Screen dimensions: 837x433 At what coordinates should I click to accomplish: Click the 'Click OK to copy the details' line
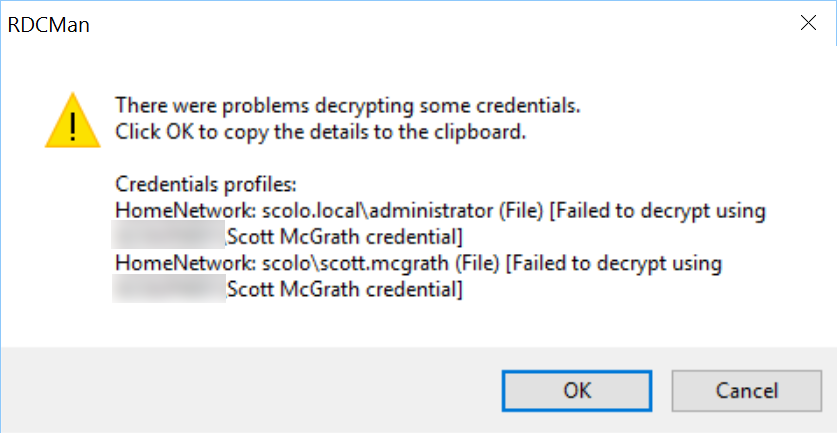(321, 132)
